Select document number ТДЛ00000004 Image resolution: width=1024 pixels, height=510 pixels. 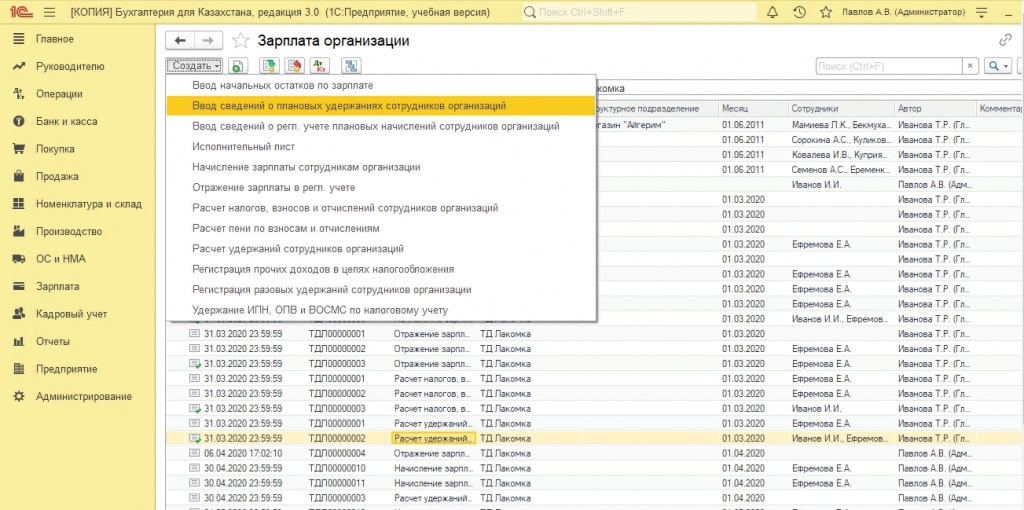[x=337, y=453]
